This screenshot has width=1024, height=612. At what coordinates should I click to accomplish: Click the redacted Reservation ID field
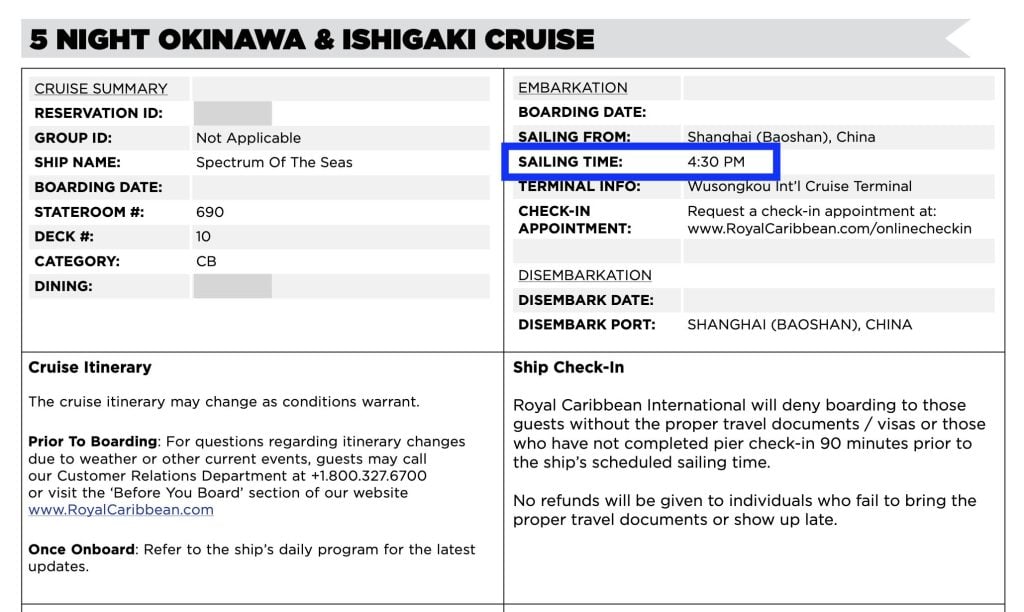[233, 113]
